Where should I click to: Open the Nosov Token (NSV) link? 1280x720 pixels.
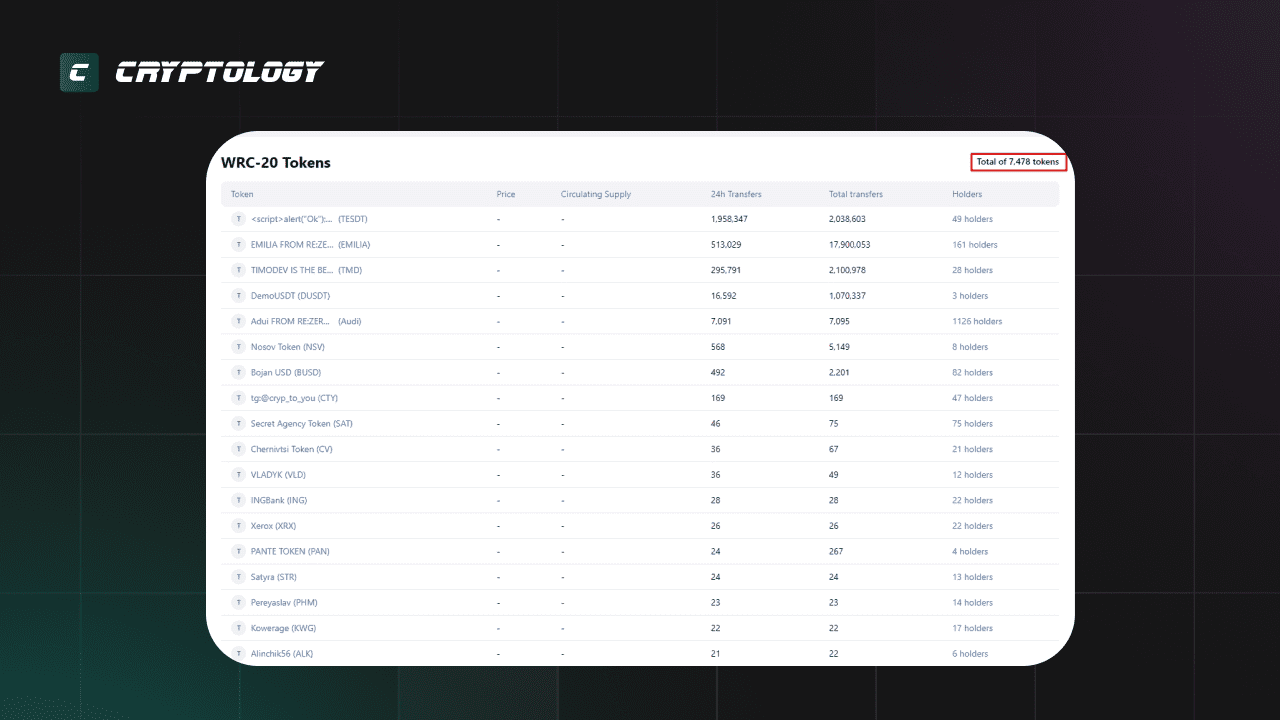click(288, 347)
